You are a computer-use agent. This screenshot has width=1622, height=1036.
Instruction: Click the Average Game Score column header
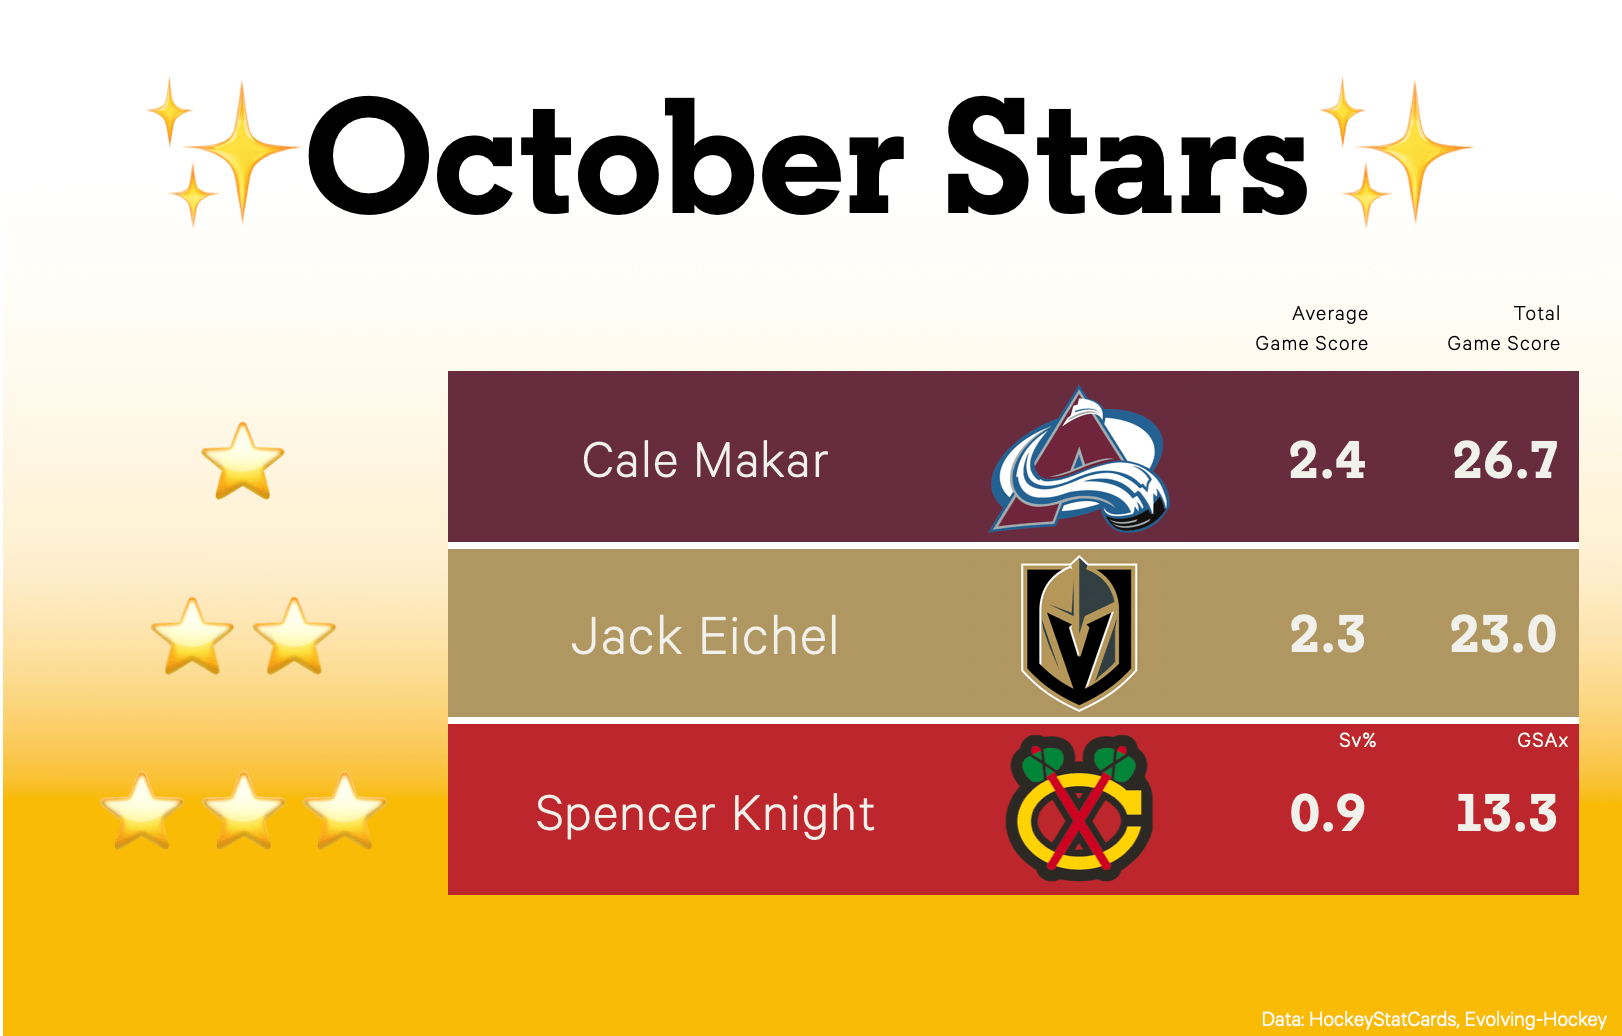(x=1311, y=328)
